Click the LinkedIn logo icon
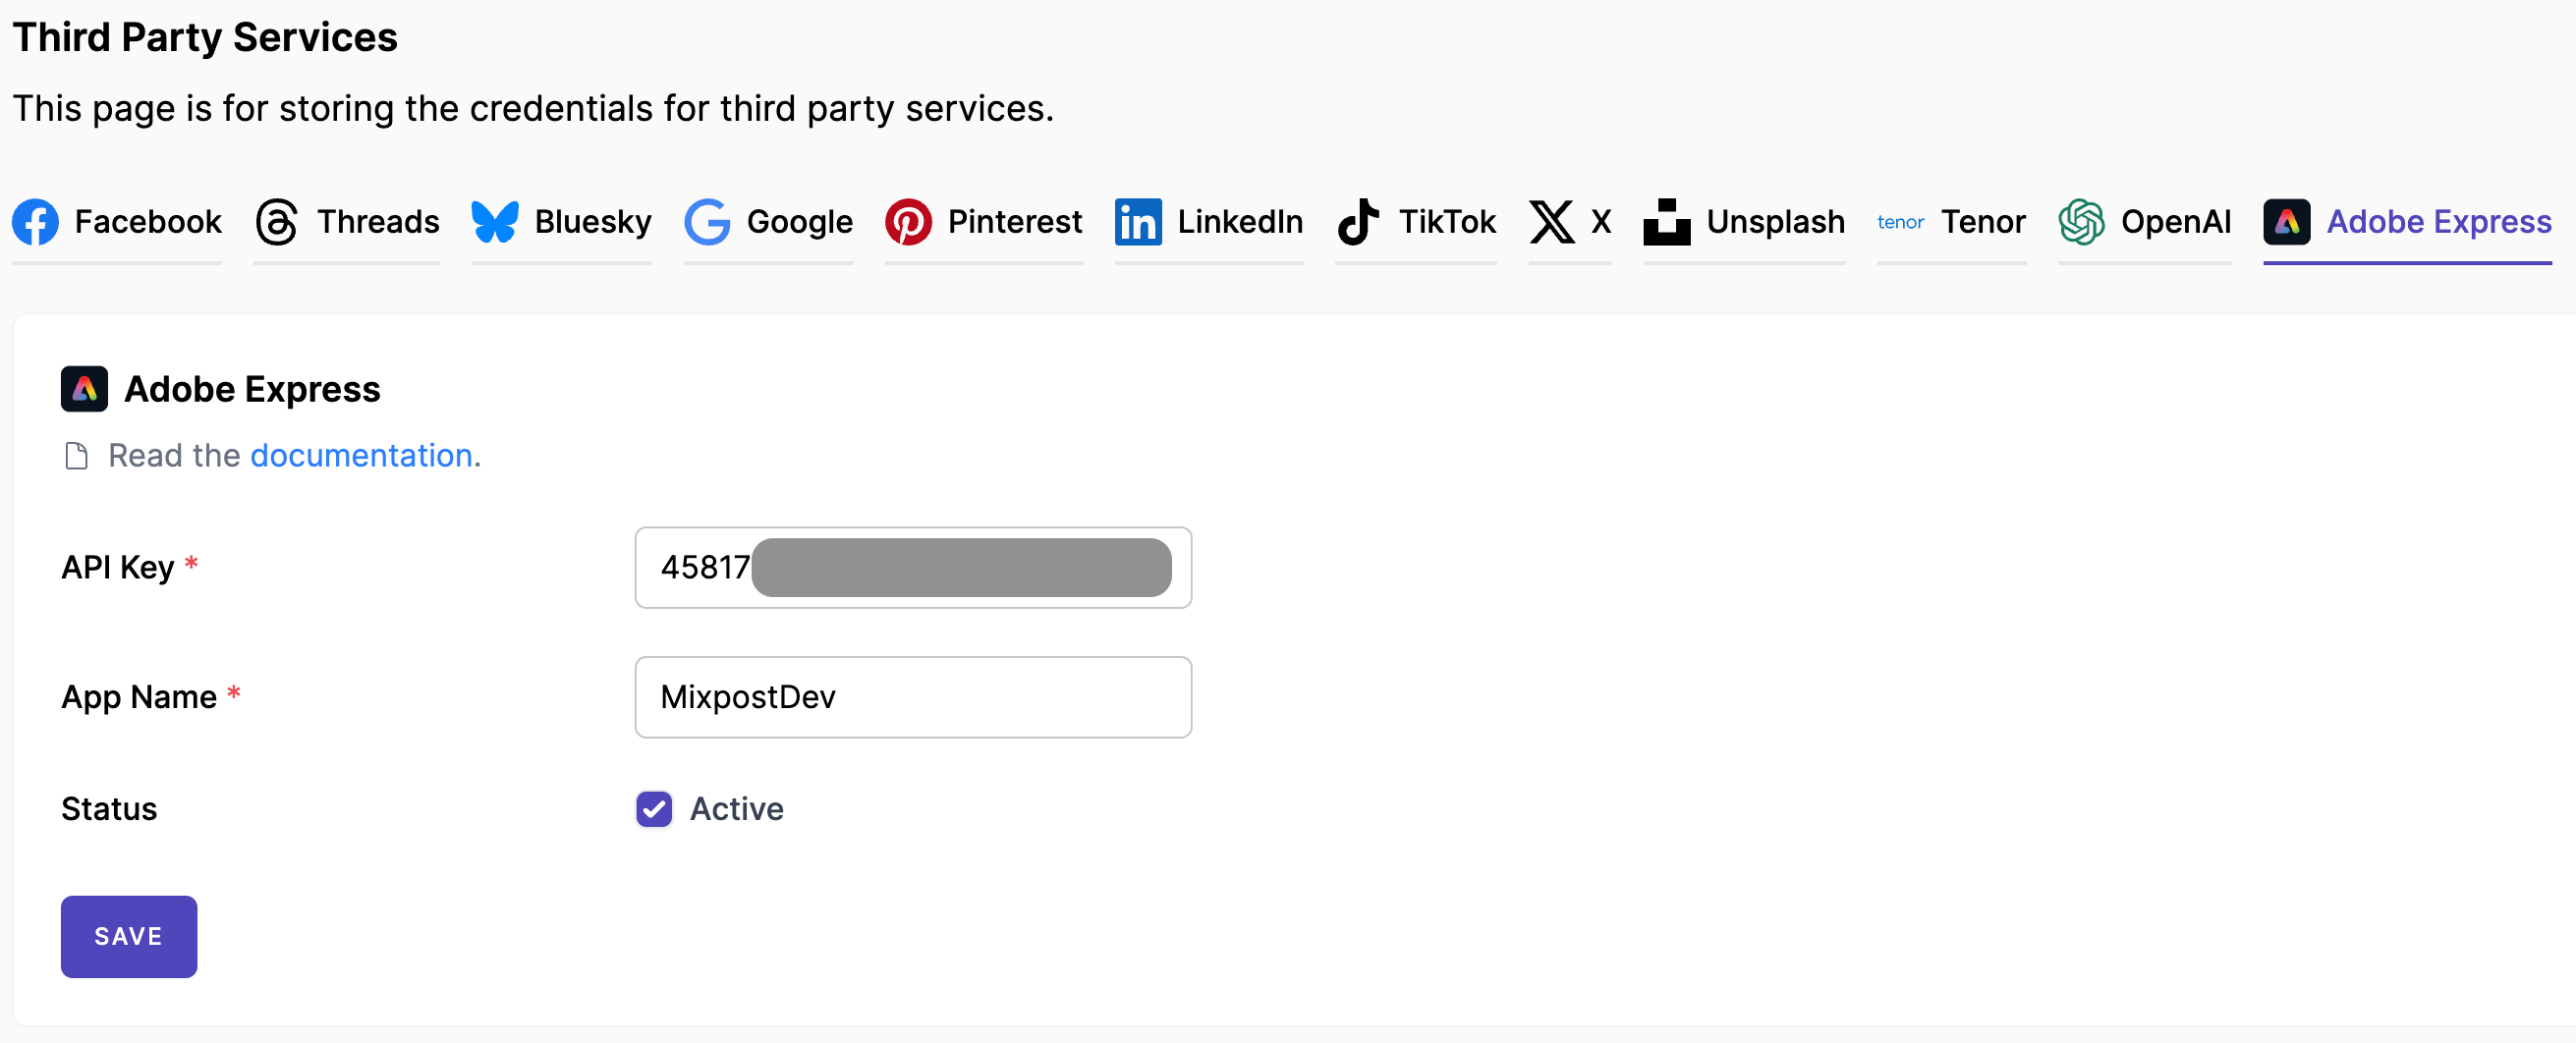This screenshot has height=1043, width=2576. (x=1138, y=221)
